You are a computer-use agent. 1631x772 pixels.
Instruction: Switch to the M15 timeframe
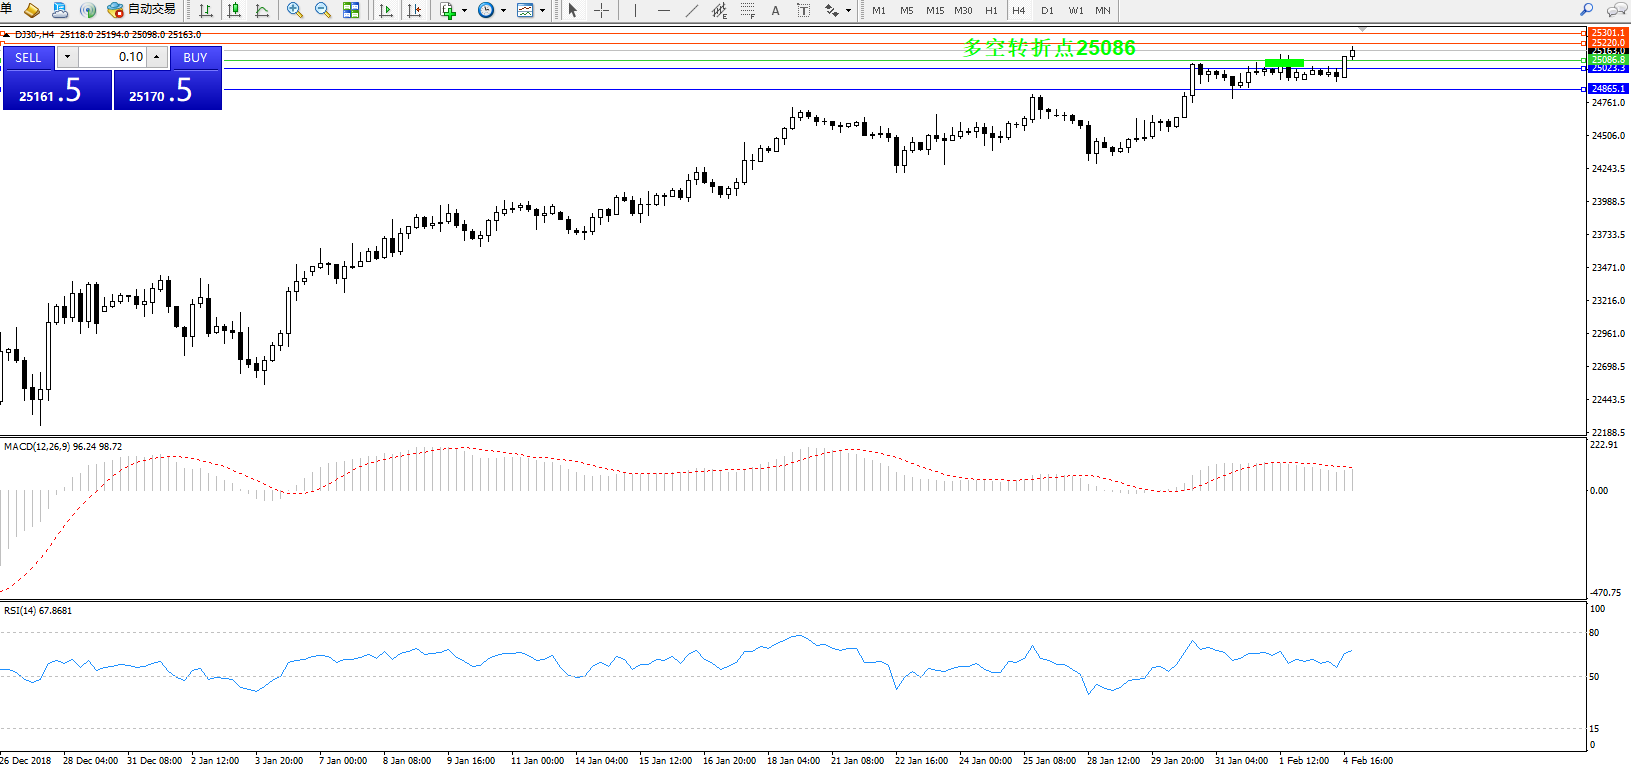click(934, 10)
